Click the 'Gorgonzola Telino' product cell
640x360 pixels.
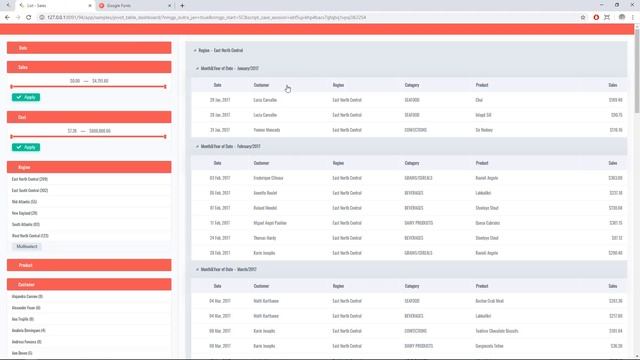[489, 346]
